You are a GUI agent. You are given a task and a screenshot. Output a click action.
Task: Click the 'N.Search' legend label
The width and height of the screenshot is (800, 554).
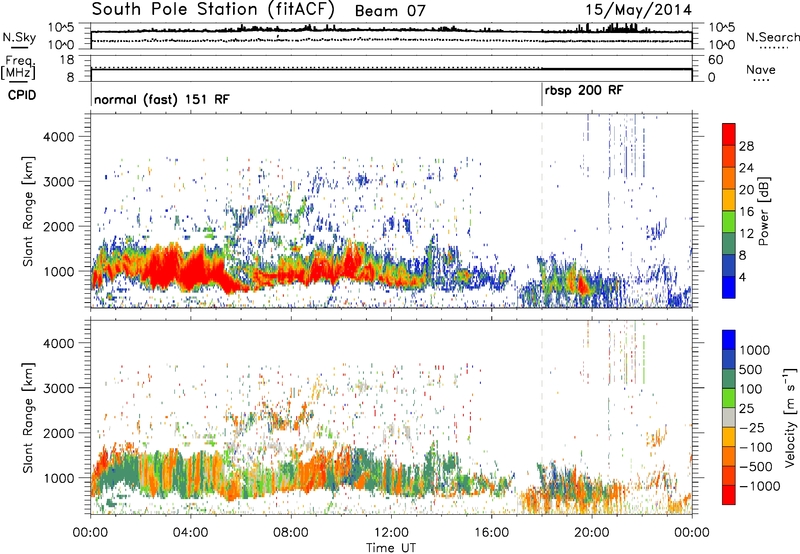[x=772, y=37]
